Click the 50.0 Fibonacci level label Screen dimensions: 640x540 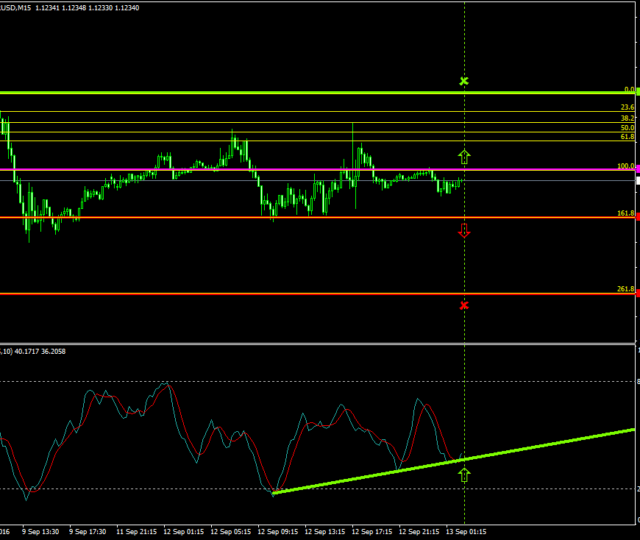coord(627,128)
